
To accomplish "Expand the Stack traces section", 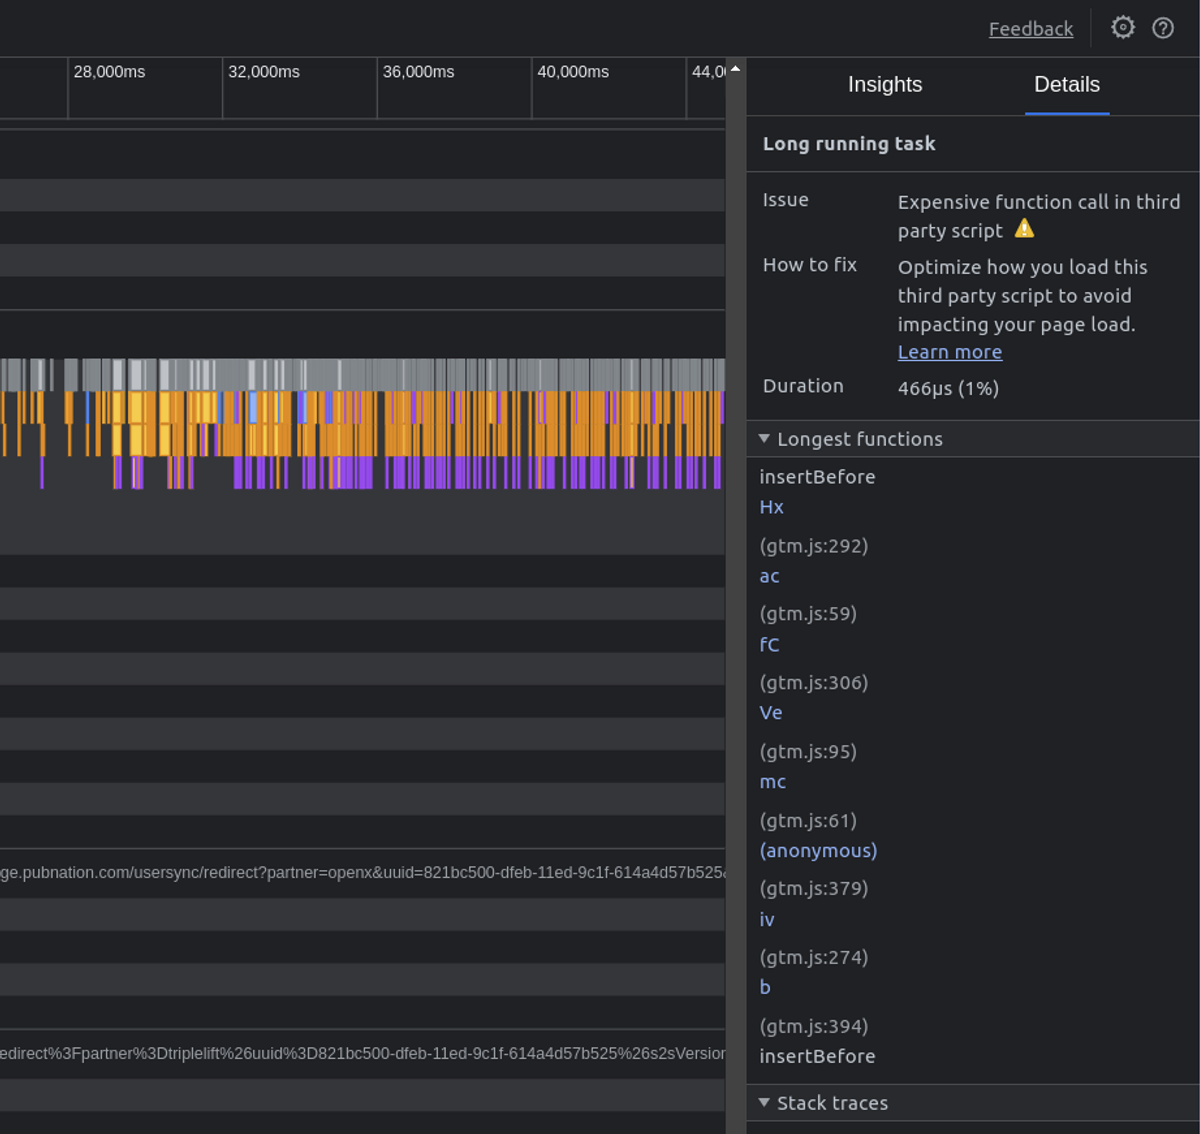I will coord(764,1103).
